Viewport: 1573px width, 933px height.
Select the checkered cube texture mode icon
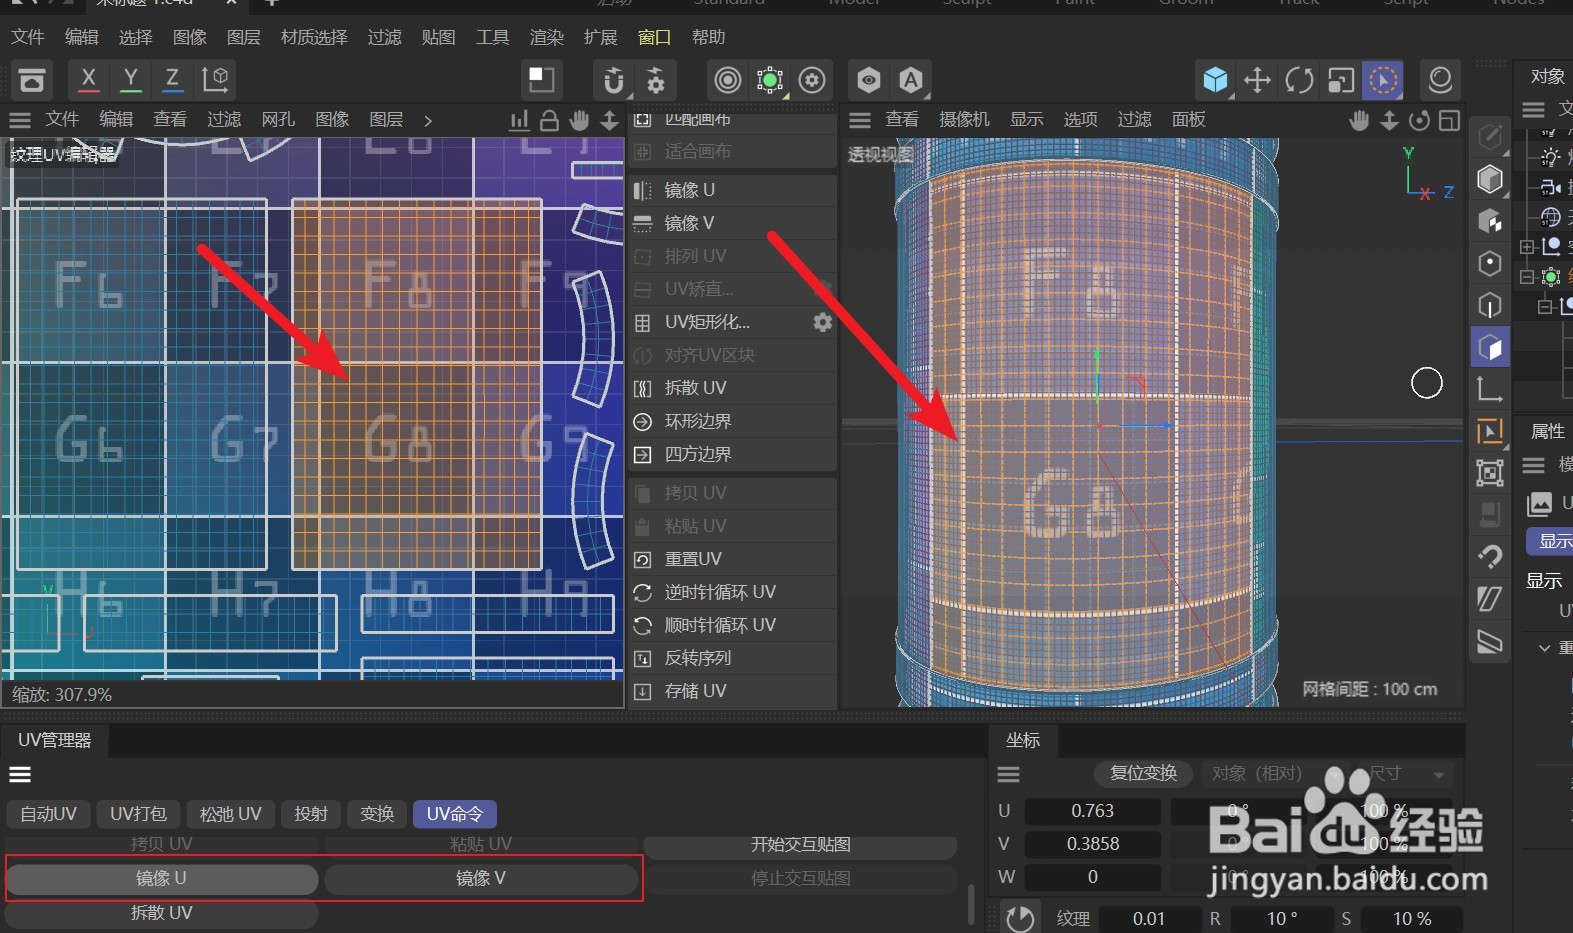pos(1490,221)
